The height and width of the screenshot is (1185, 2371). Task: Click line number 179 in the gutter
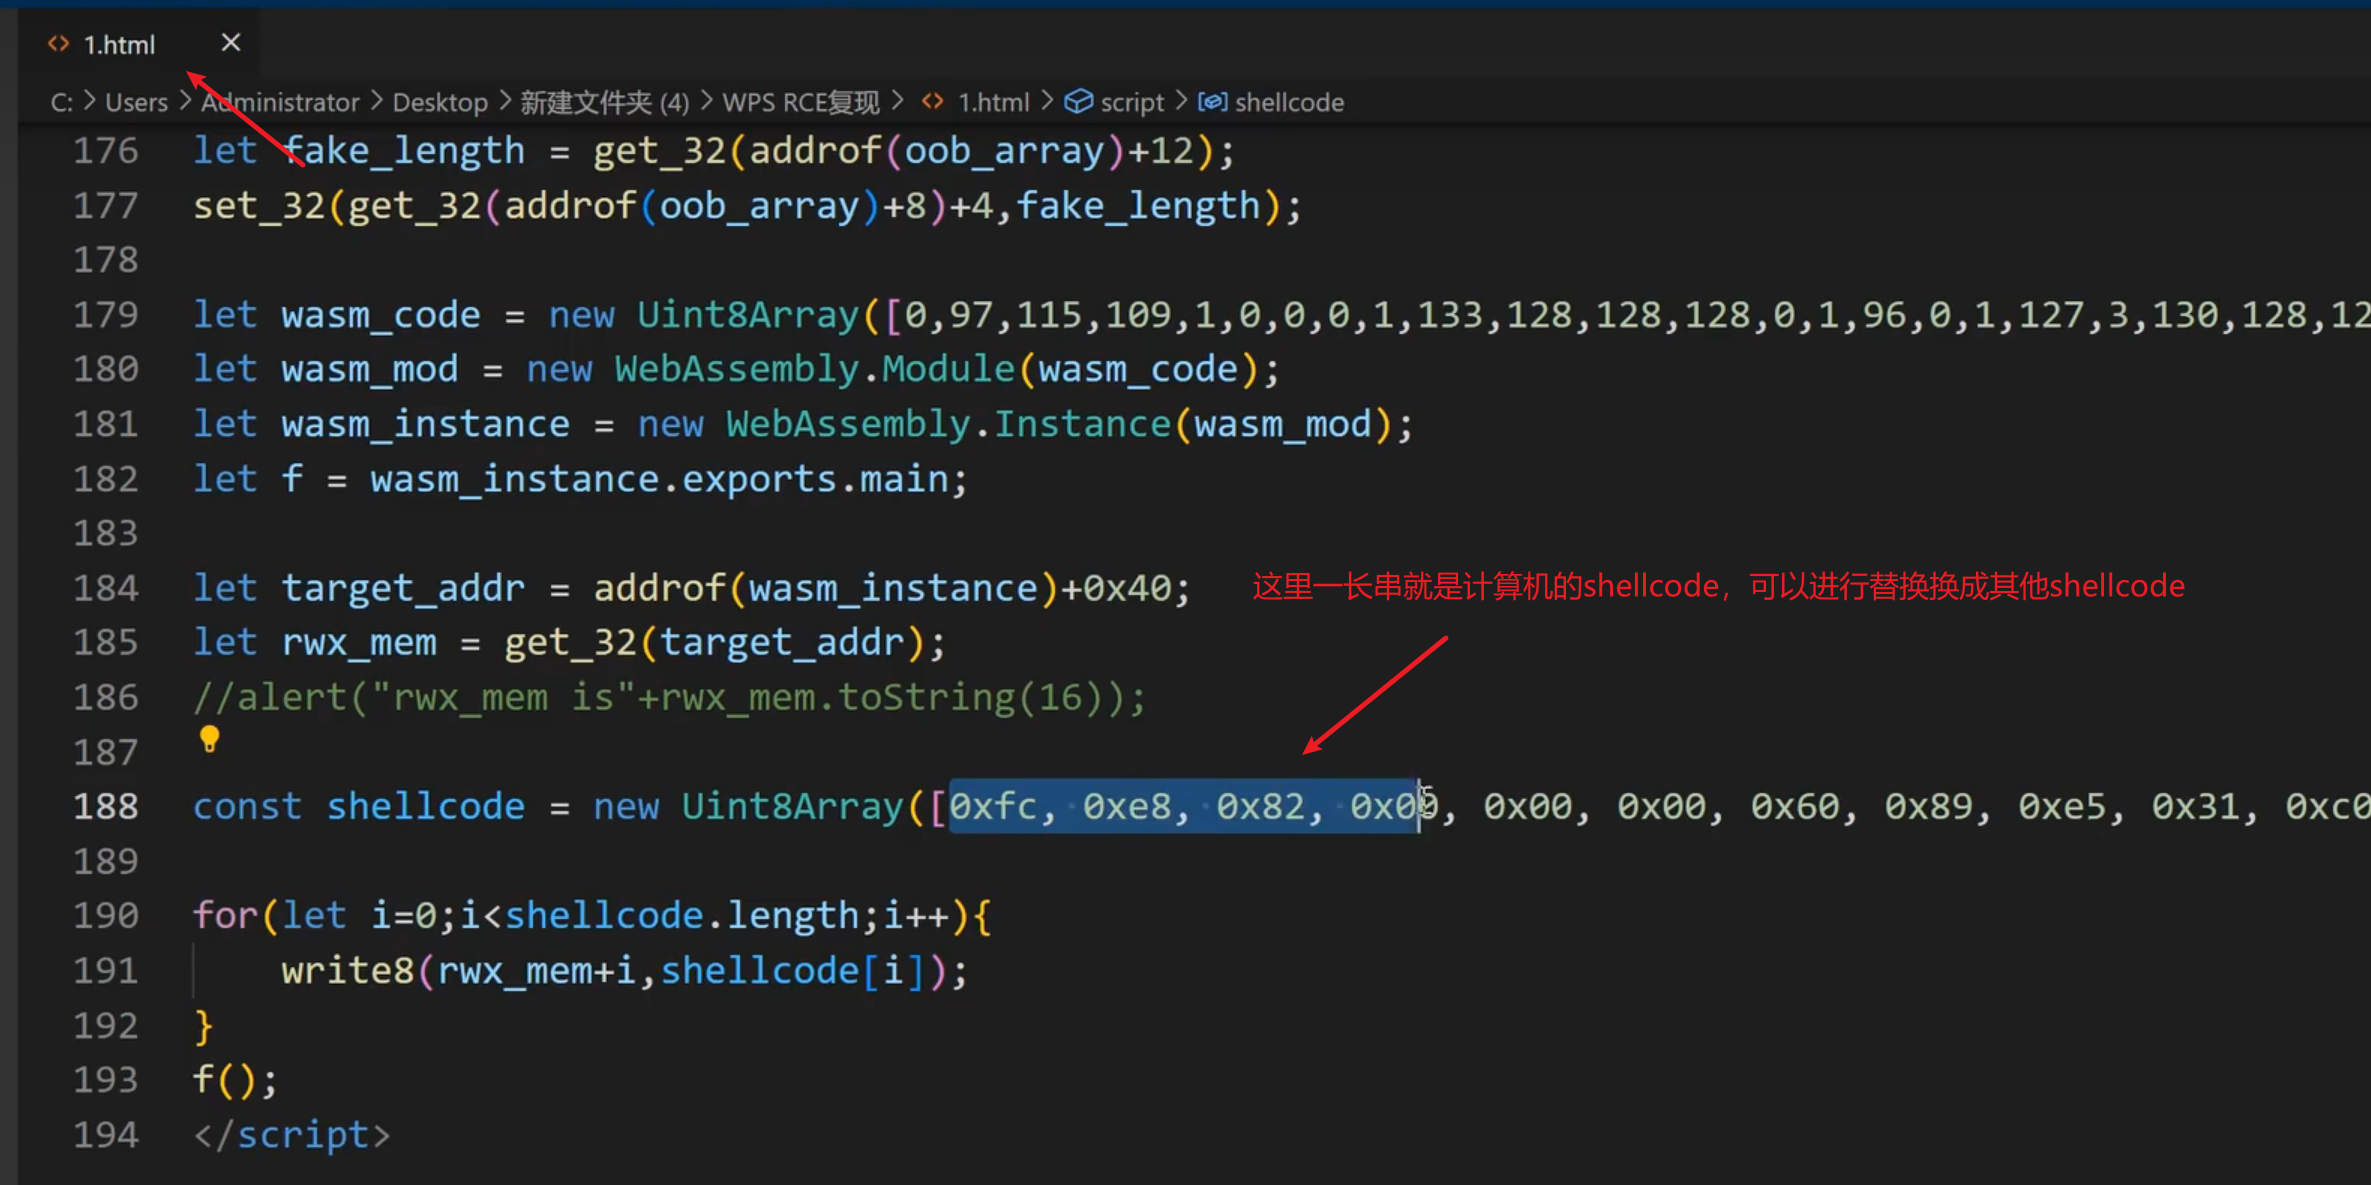click(x=106, y=315)
